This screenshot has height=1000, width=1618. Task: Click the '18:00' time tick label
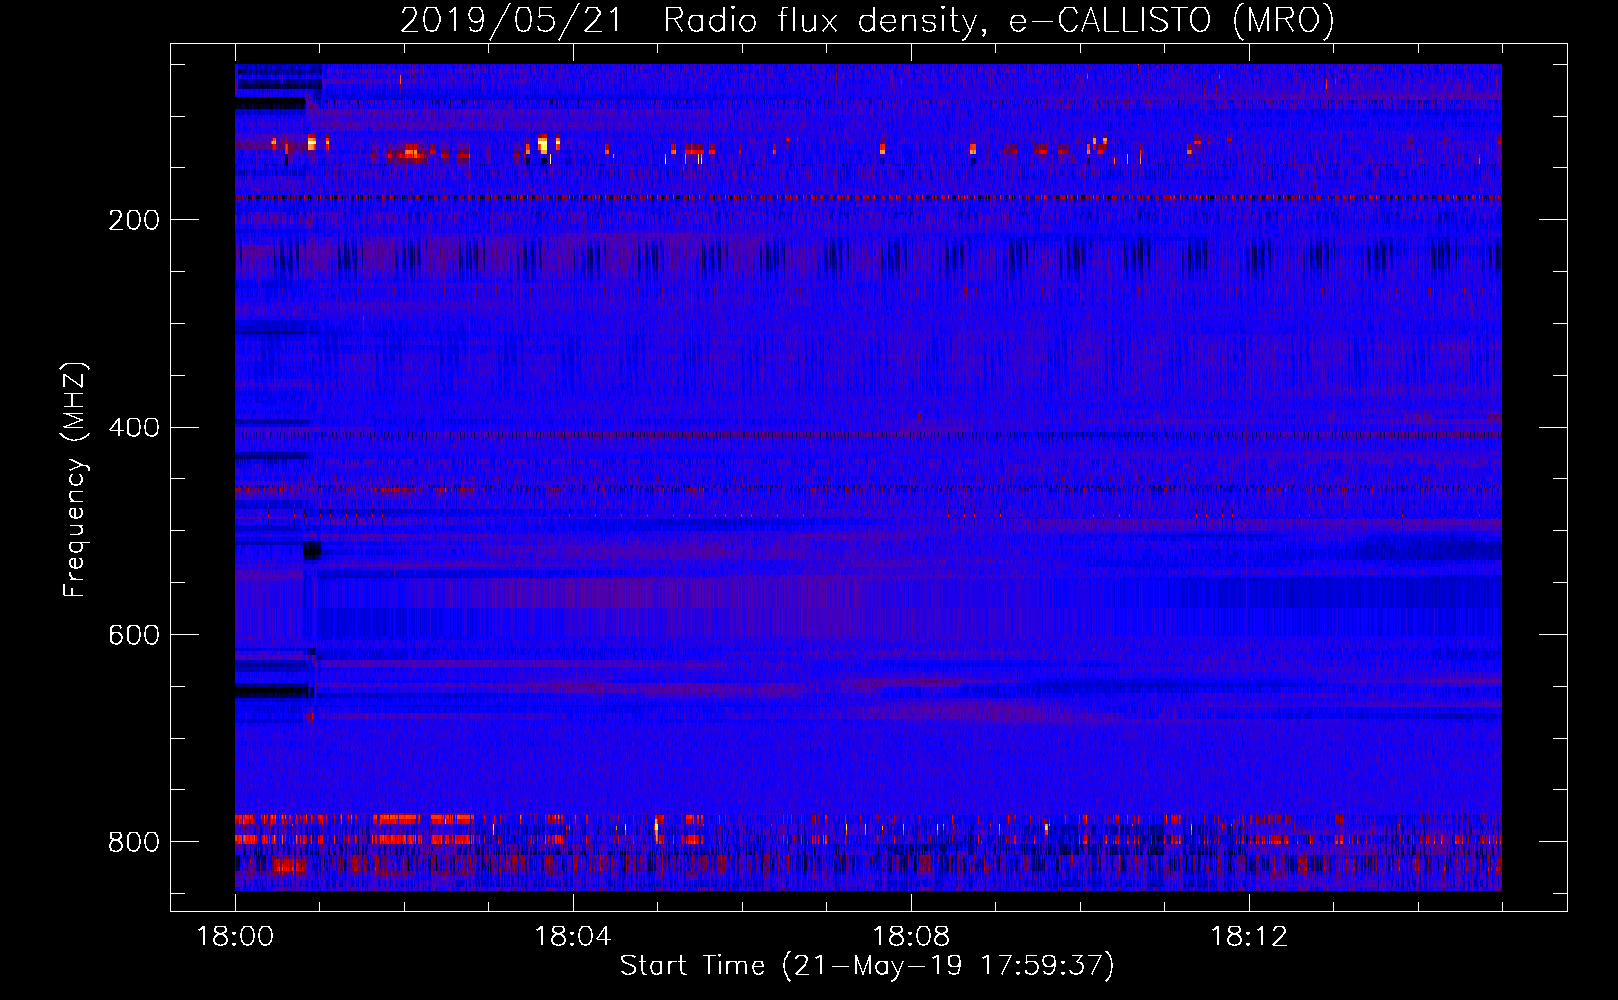[235, 937]
